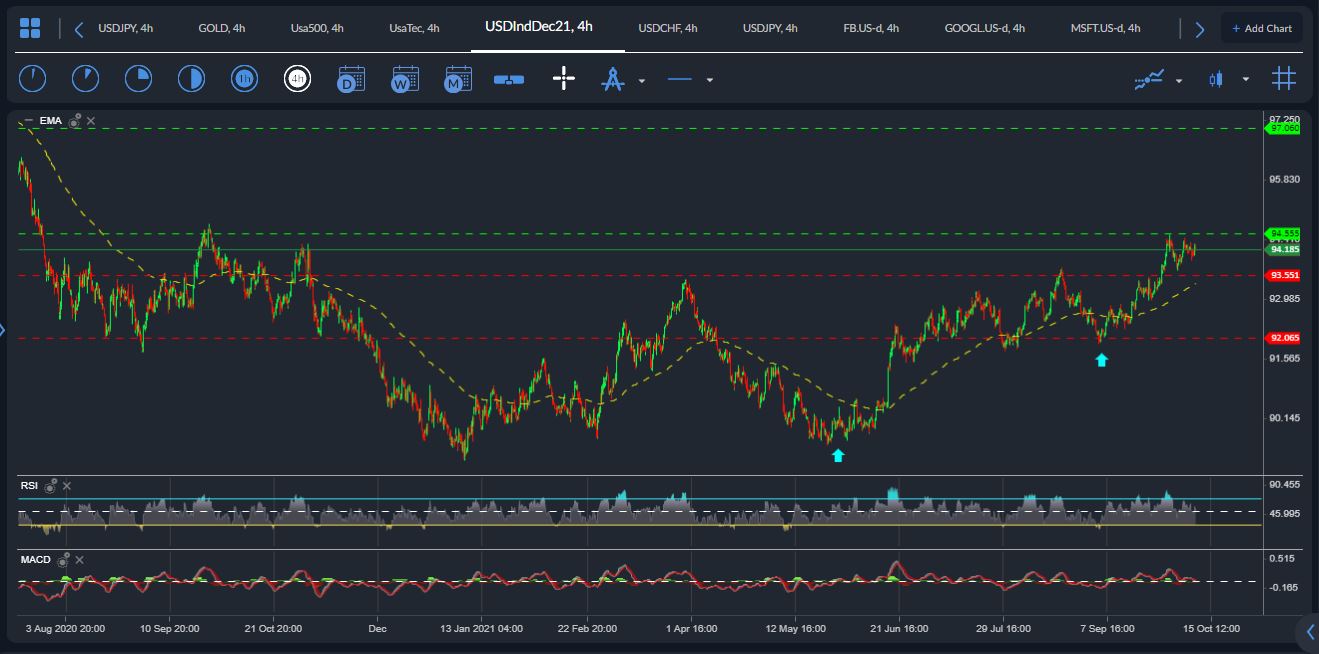1319x654 pixels.
Task: Select the Monthly calendar timeframe icon
Action: click(456, 78)
